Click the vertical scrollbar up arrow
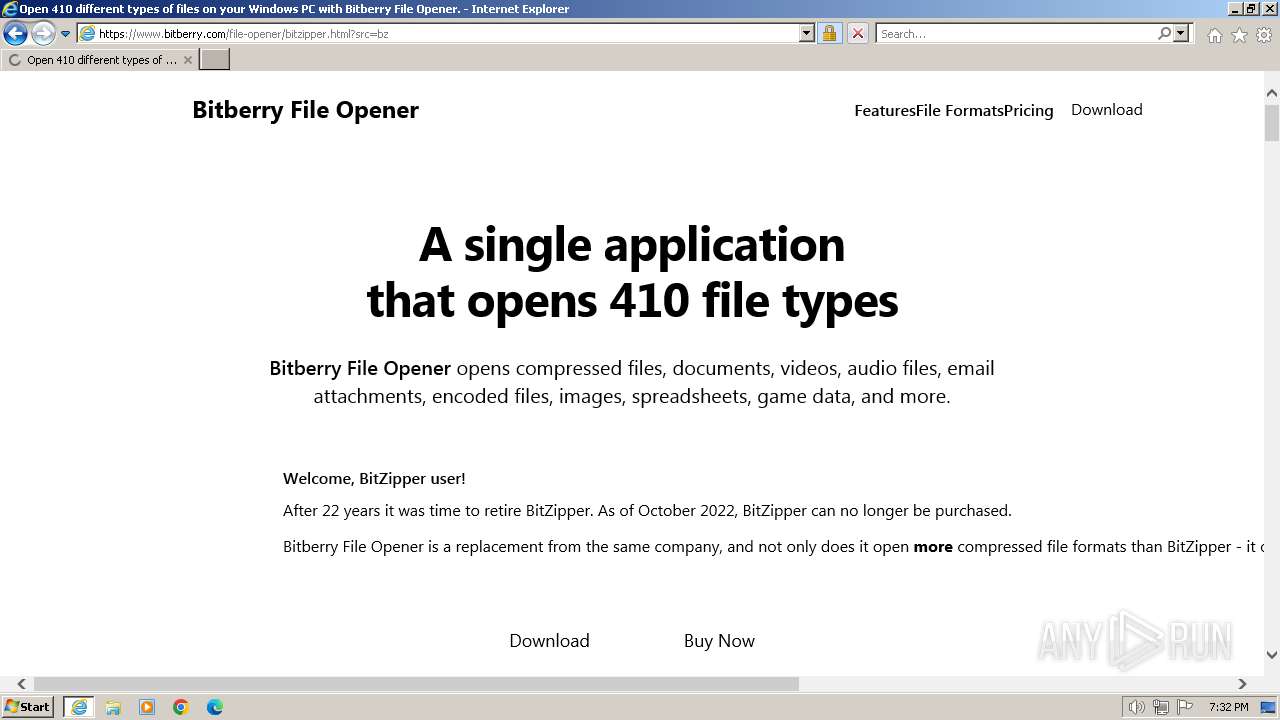 (1272, 94)
